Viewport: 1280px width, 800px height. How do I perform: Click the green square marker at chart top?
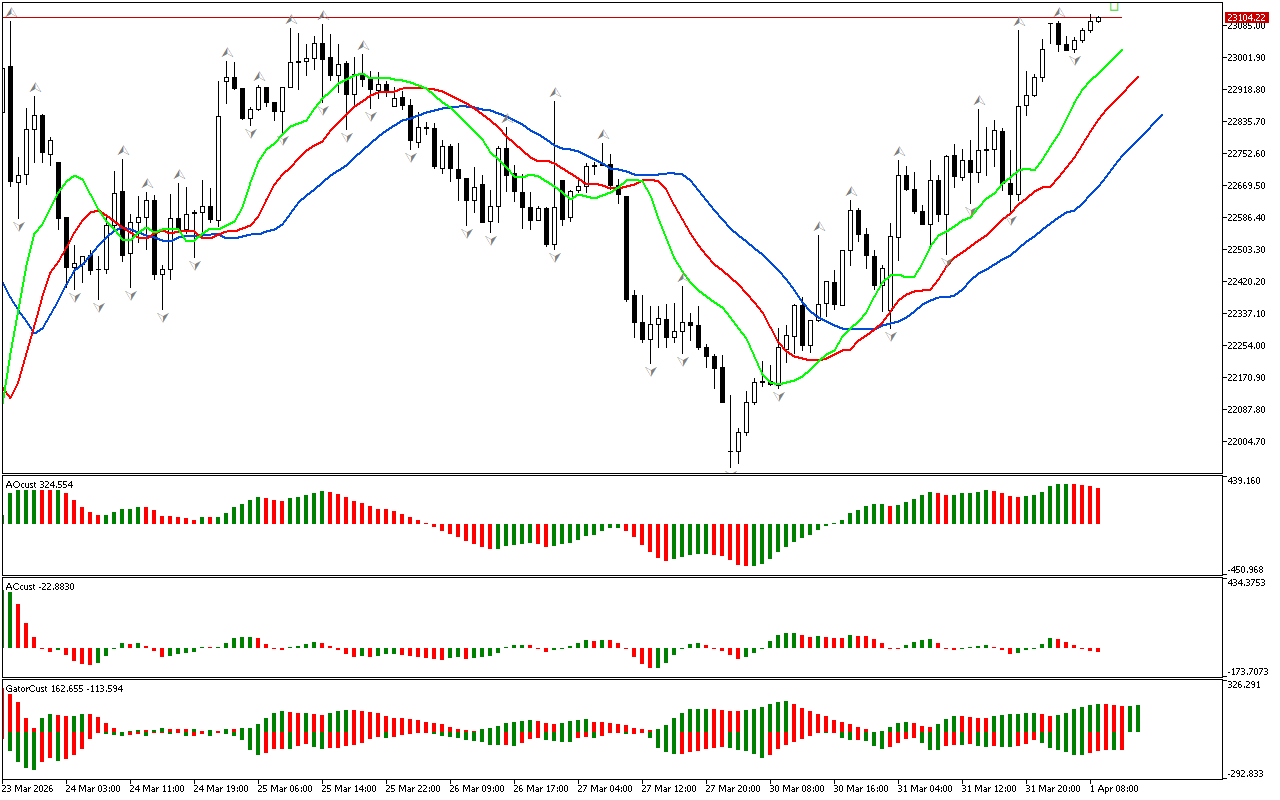point(1114,6)
